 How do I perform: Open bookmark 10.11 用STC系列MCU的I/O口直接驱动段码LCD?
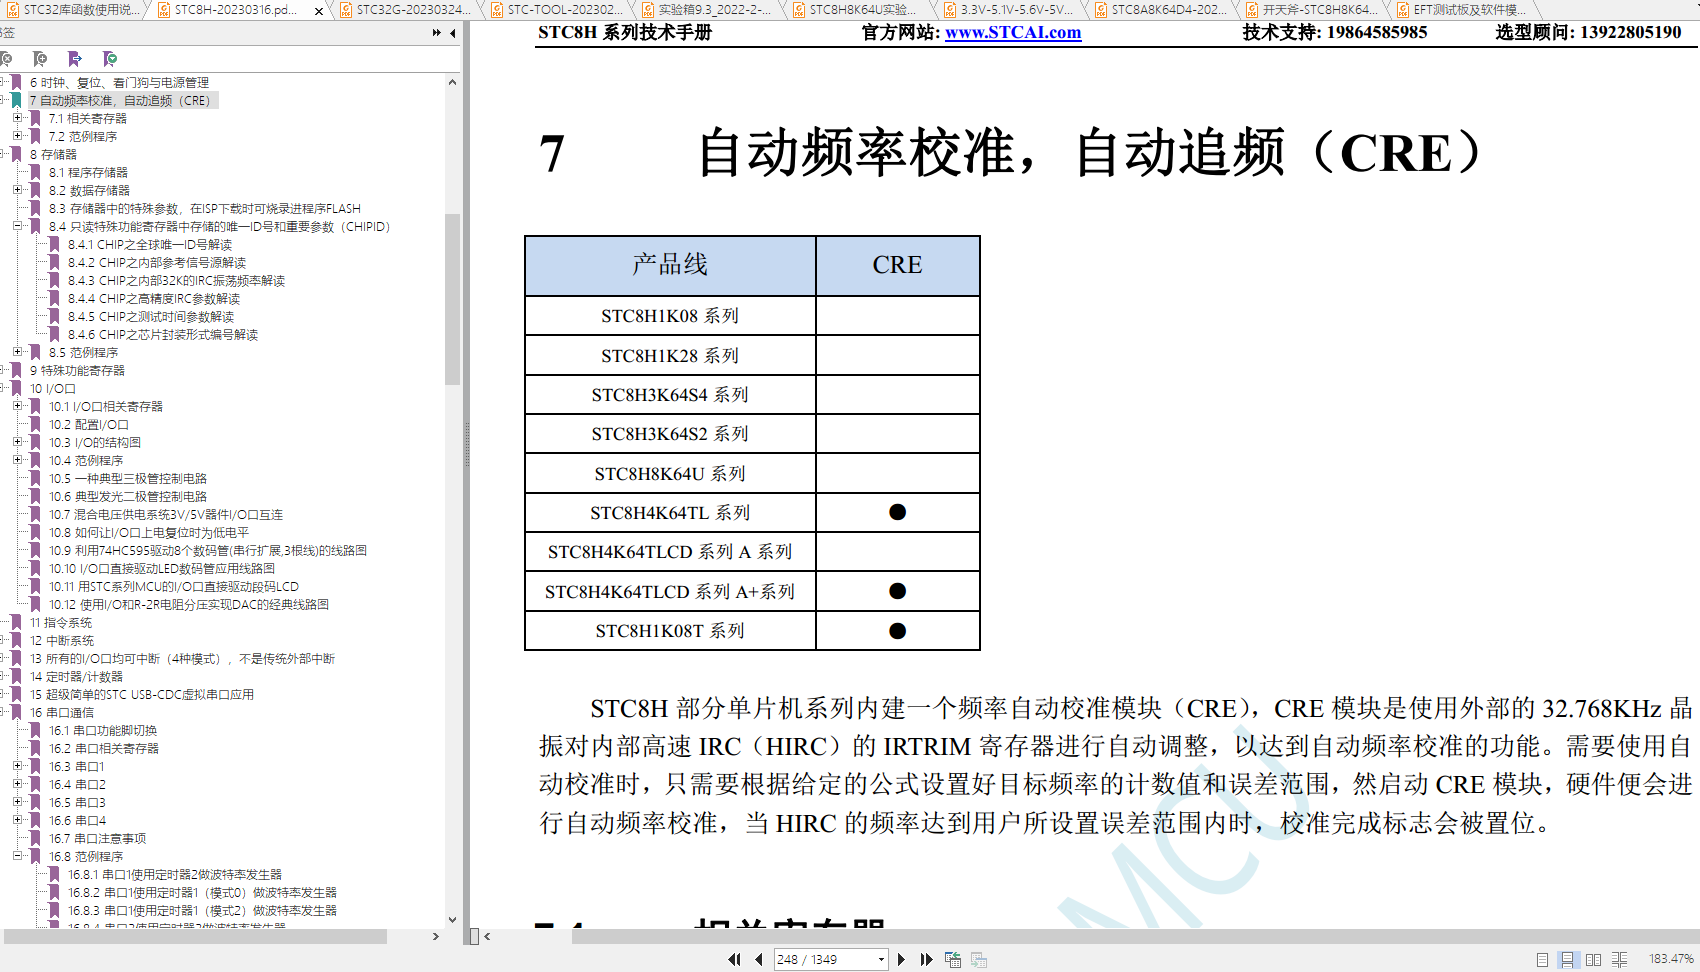click(x=174, y=586)
